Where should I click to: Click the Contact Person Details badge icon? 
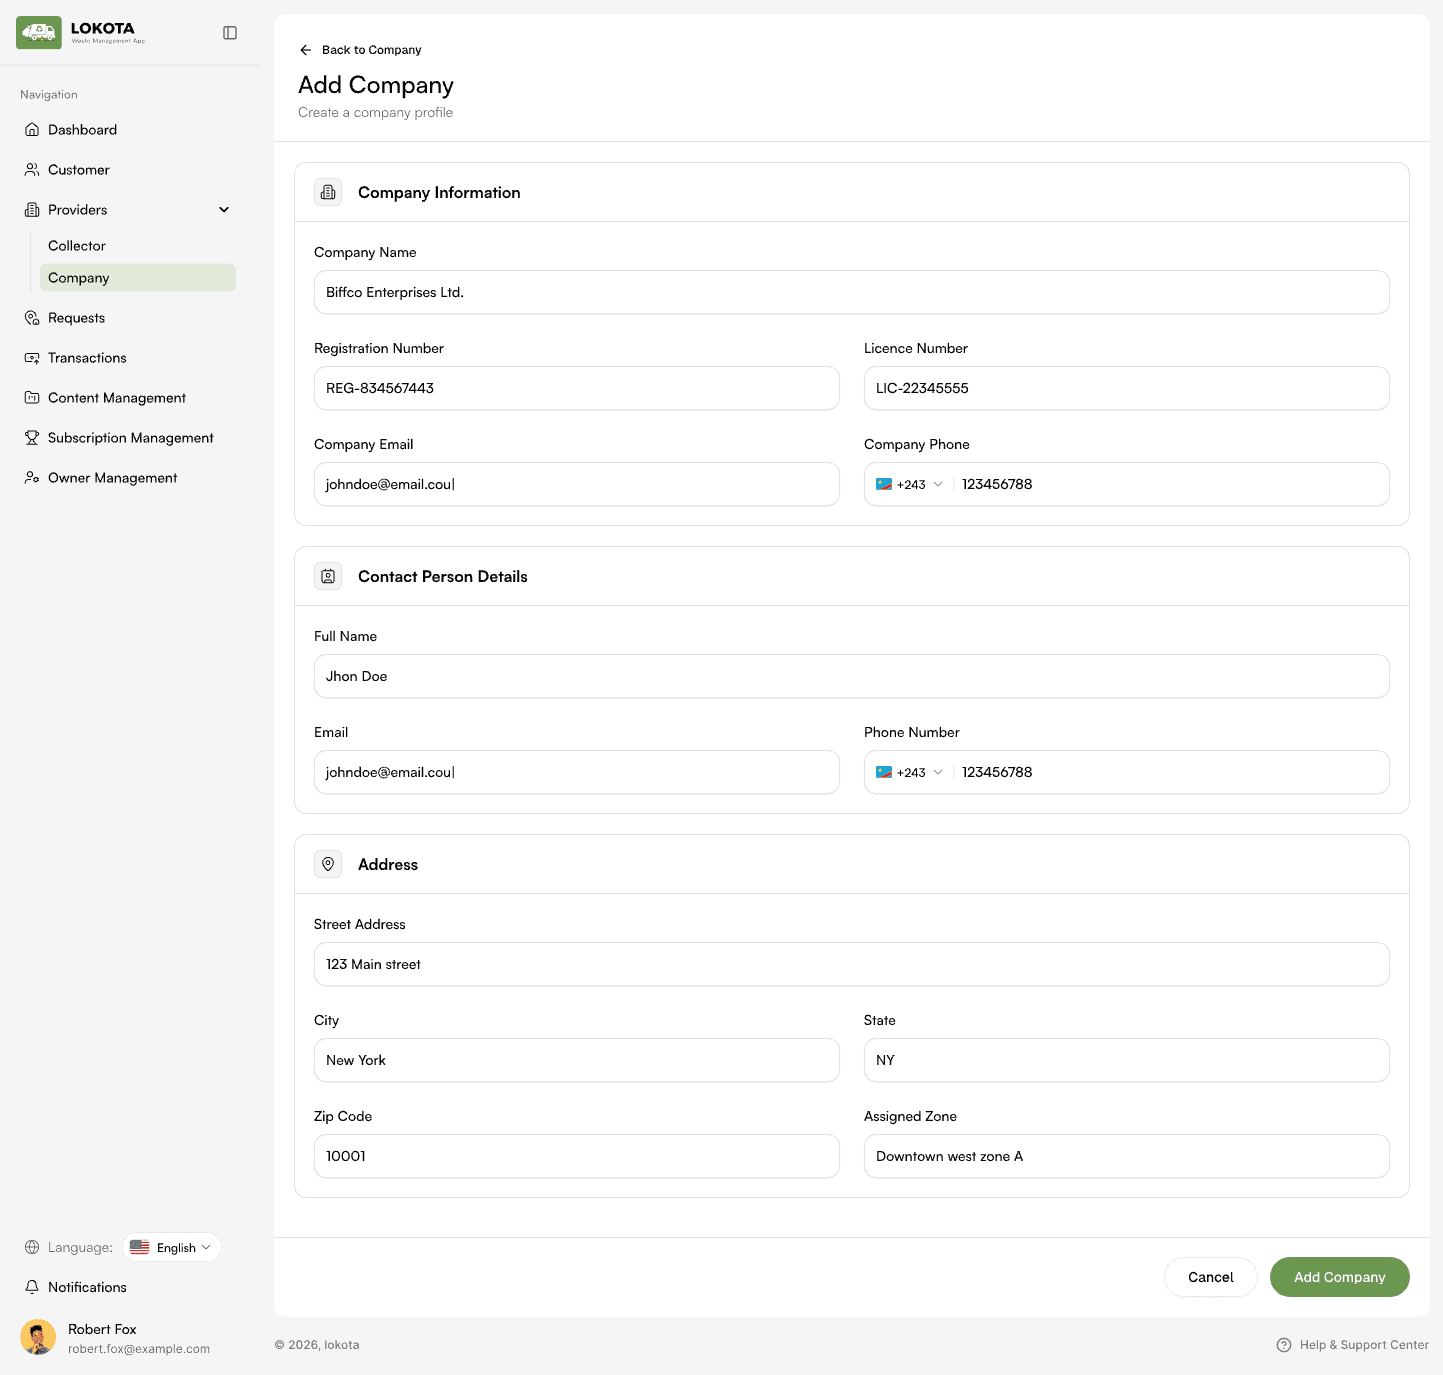point(328,576)
